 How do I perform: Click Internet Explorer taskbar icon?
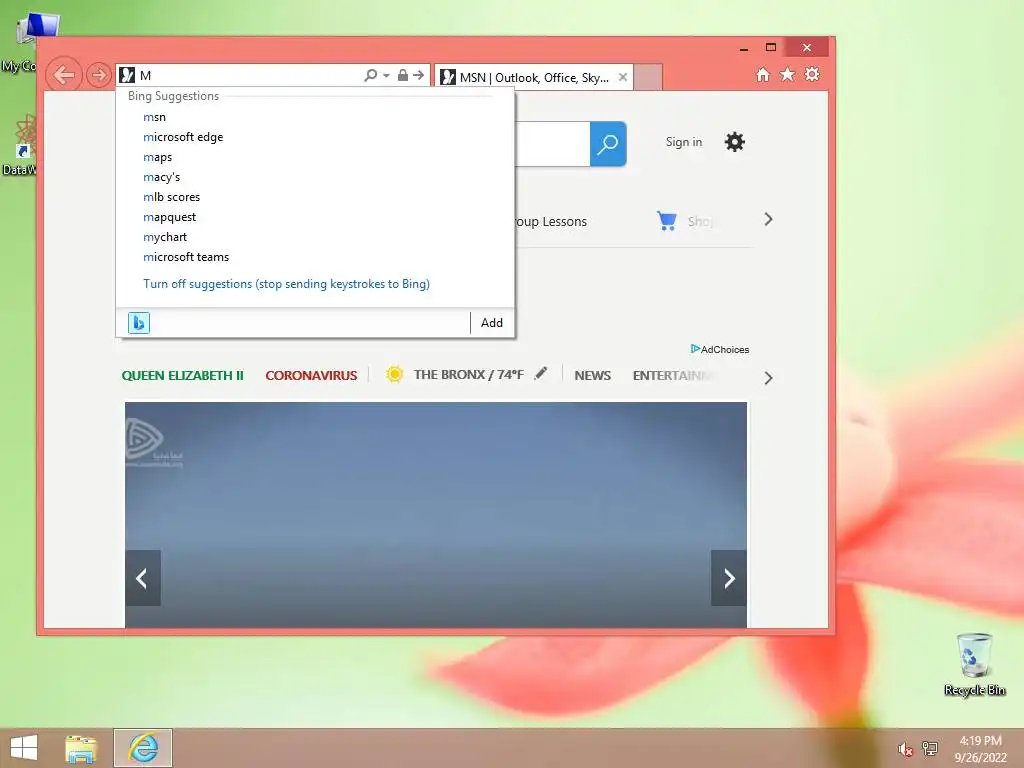pyautogui.click(x=143, y=748)
